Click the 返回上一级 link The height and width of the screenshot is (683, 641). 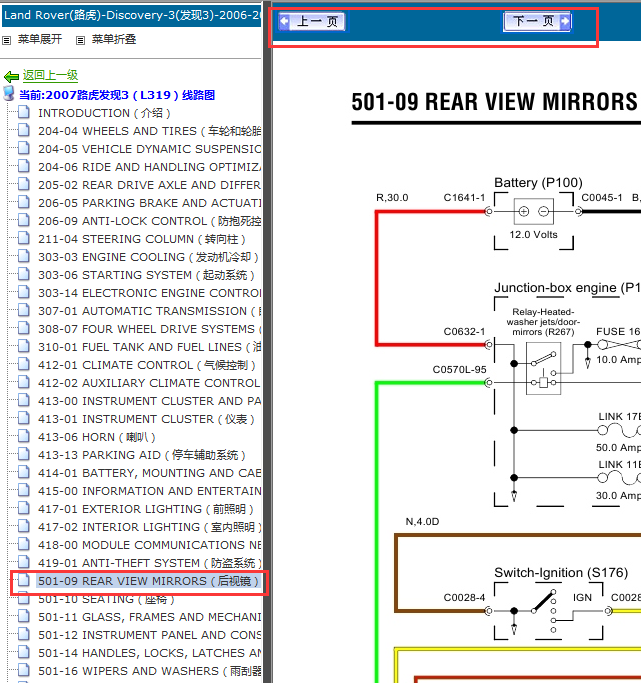tap(51, 75)
